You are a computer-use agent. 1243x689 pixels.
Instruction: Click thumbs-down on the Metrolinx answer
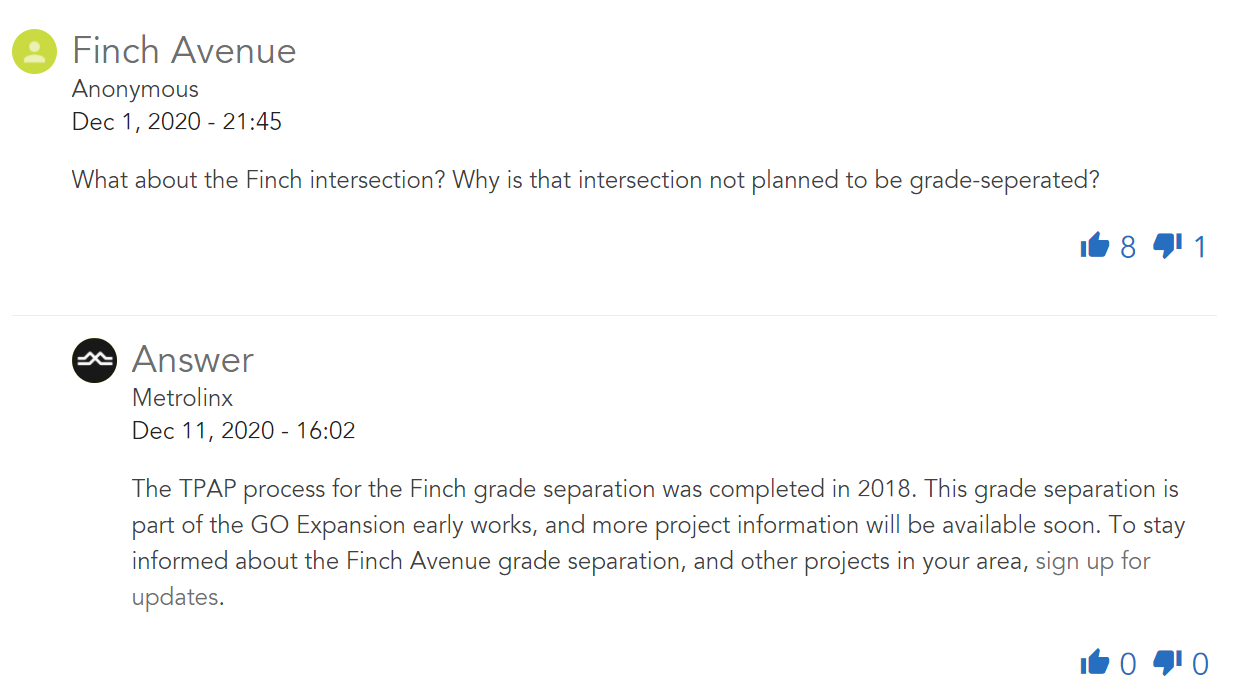pos(1167,662)
